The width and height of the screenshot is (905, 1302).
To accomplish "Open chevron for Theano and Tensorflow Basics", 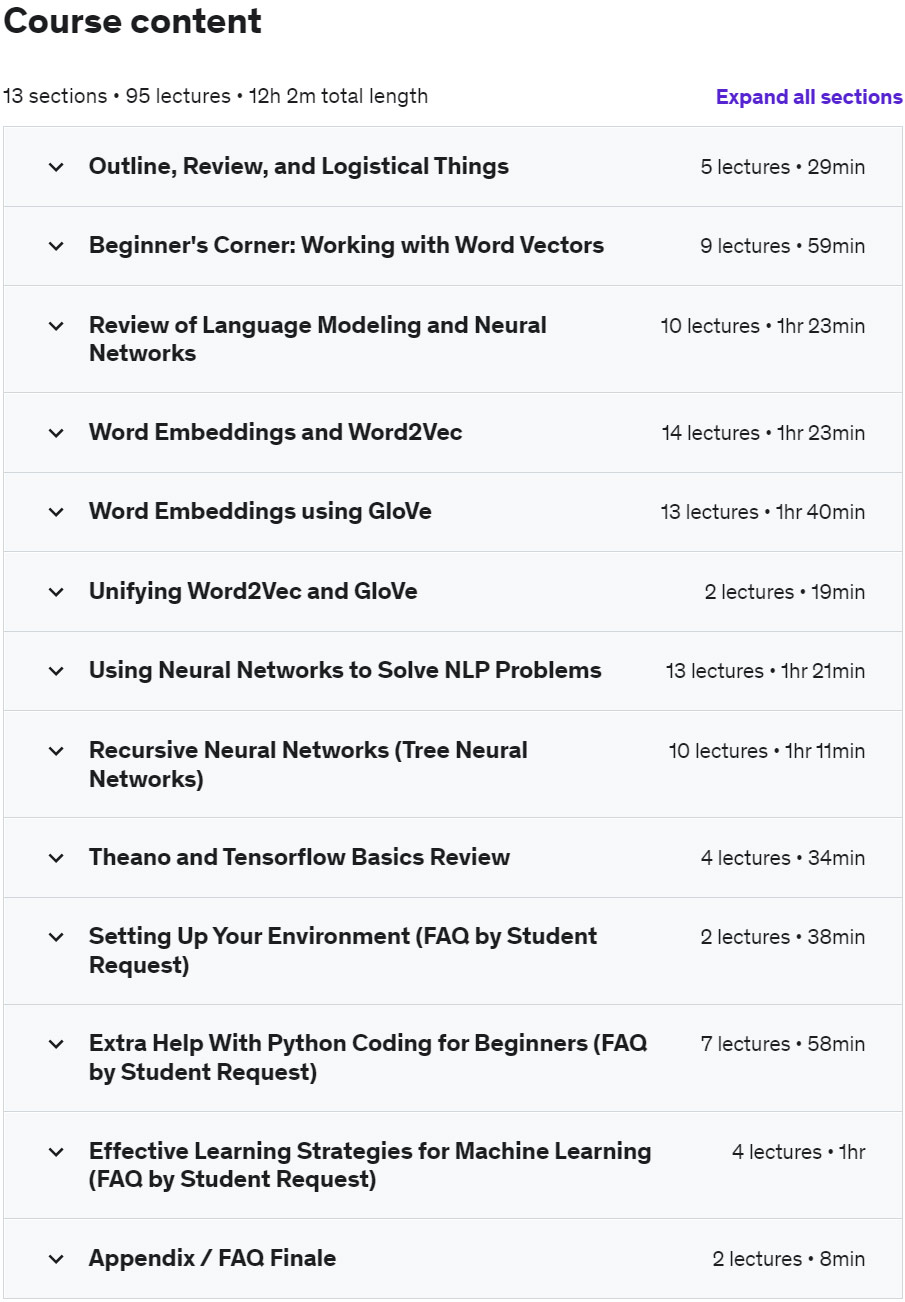I will 56,858.
